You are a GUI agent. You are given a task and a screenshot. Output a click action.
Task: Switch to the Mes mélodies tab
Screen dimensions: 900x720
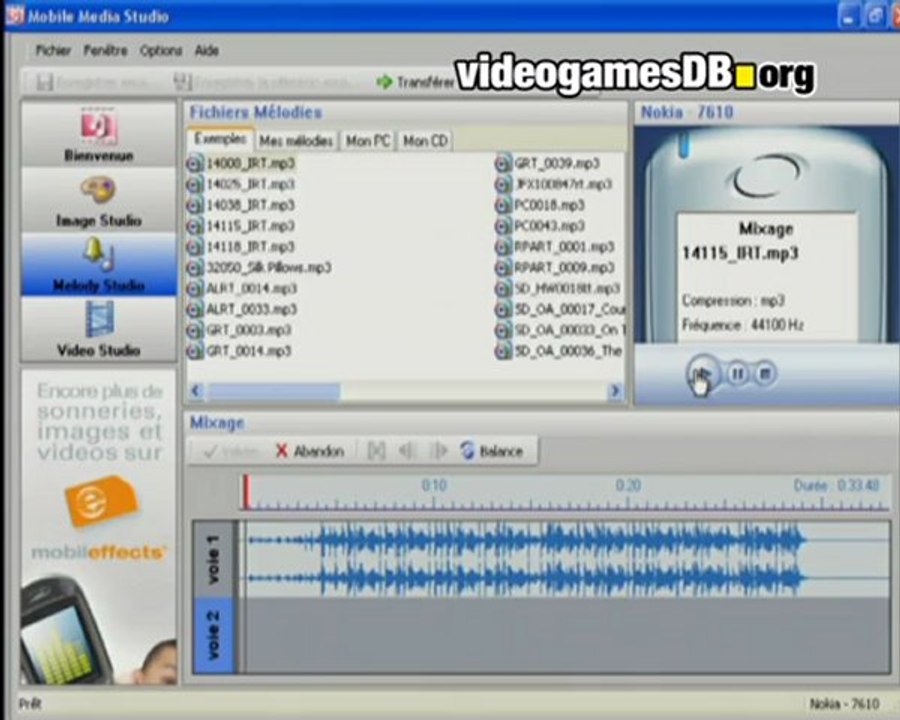296,141
